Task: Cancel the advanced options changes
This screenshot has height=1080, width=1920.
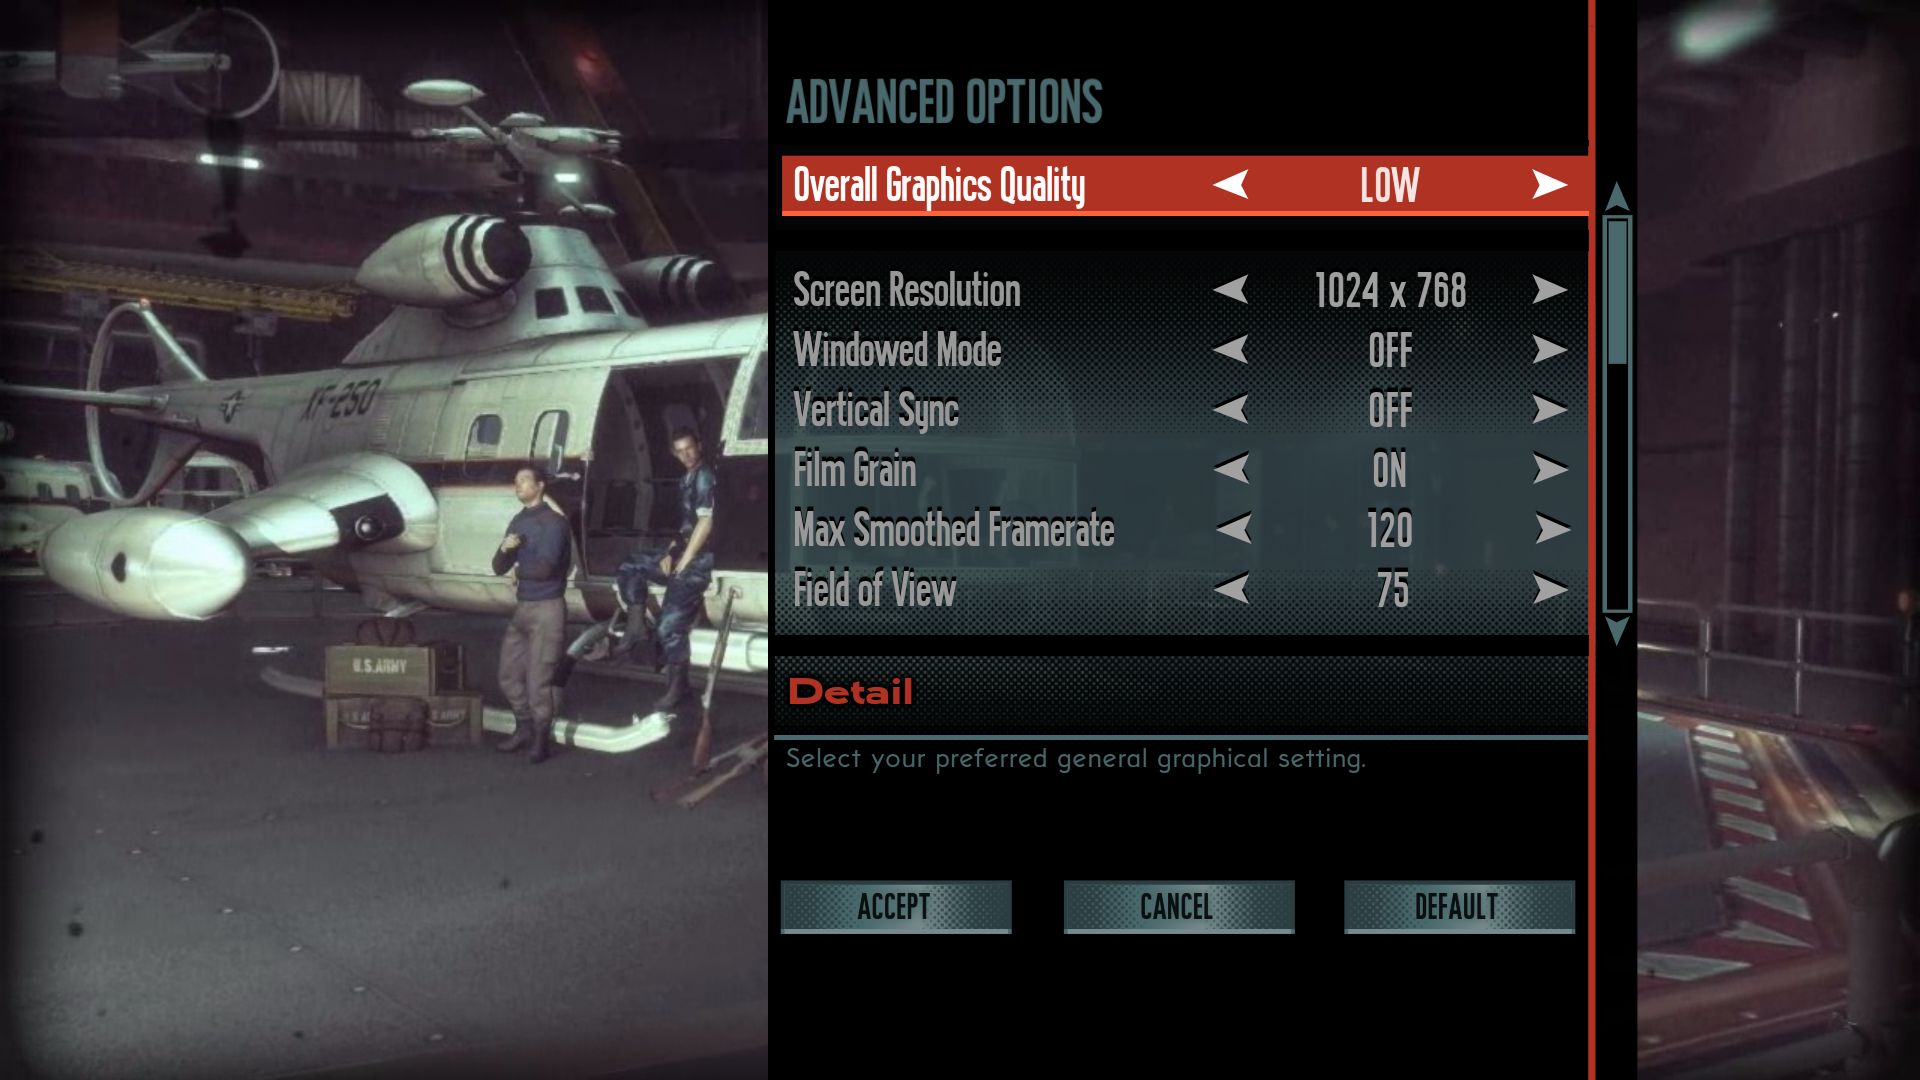Action: click(1179, 907)
